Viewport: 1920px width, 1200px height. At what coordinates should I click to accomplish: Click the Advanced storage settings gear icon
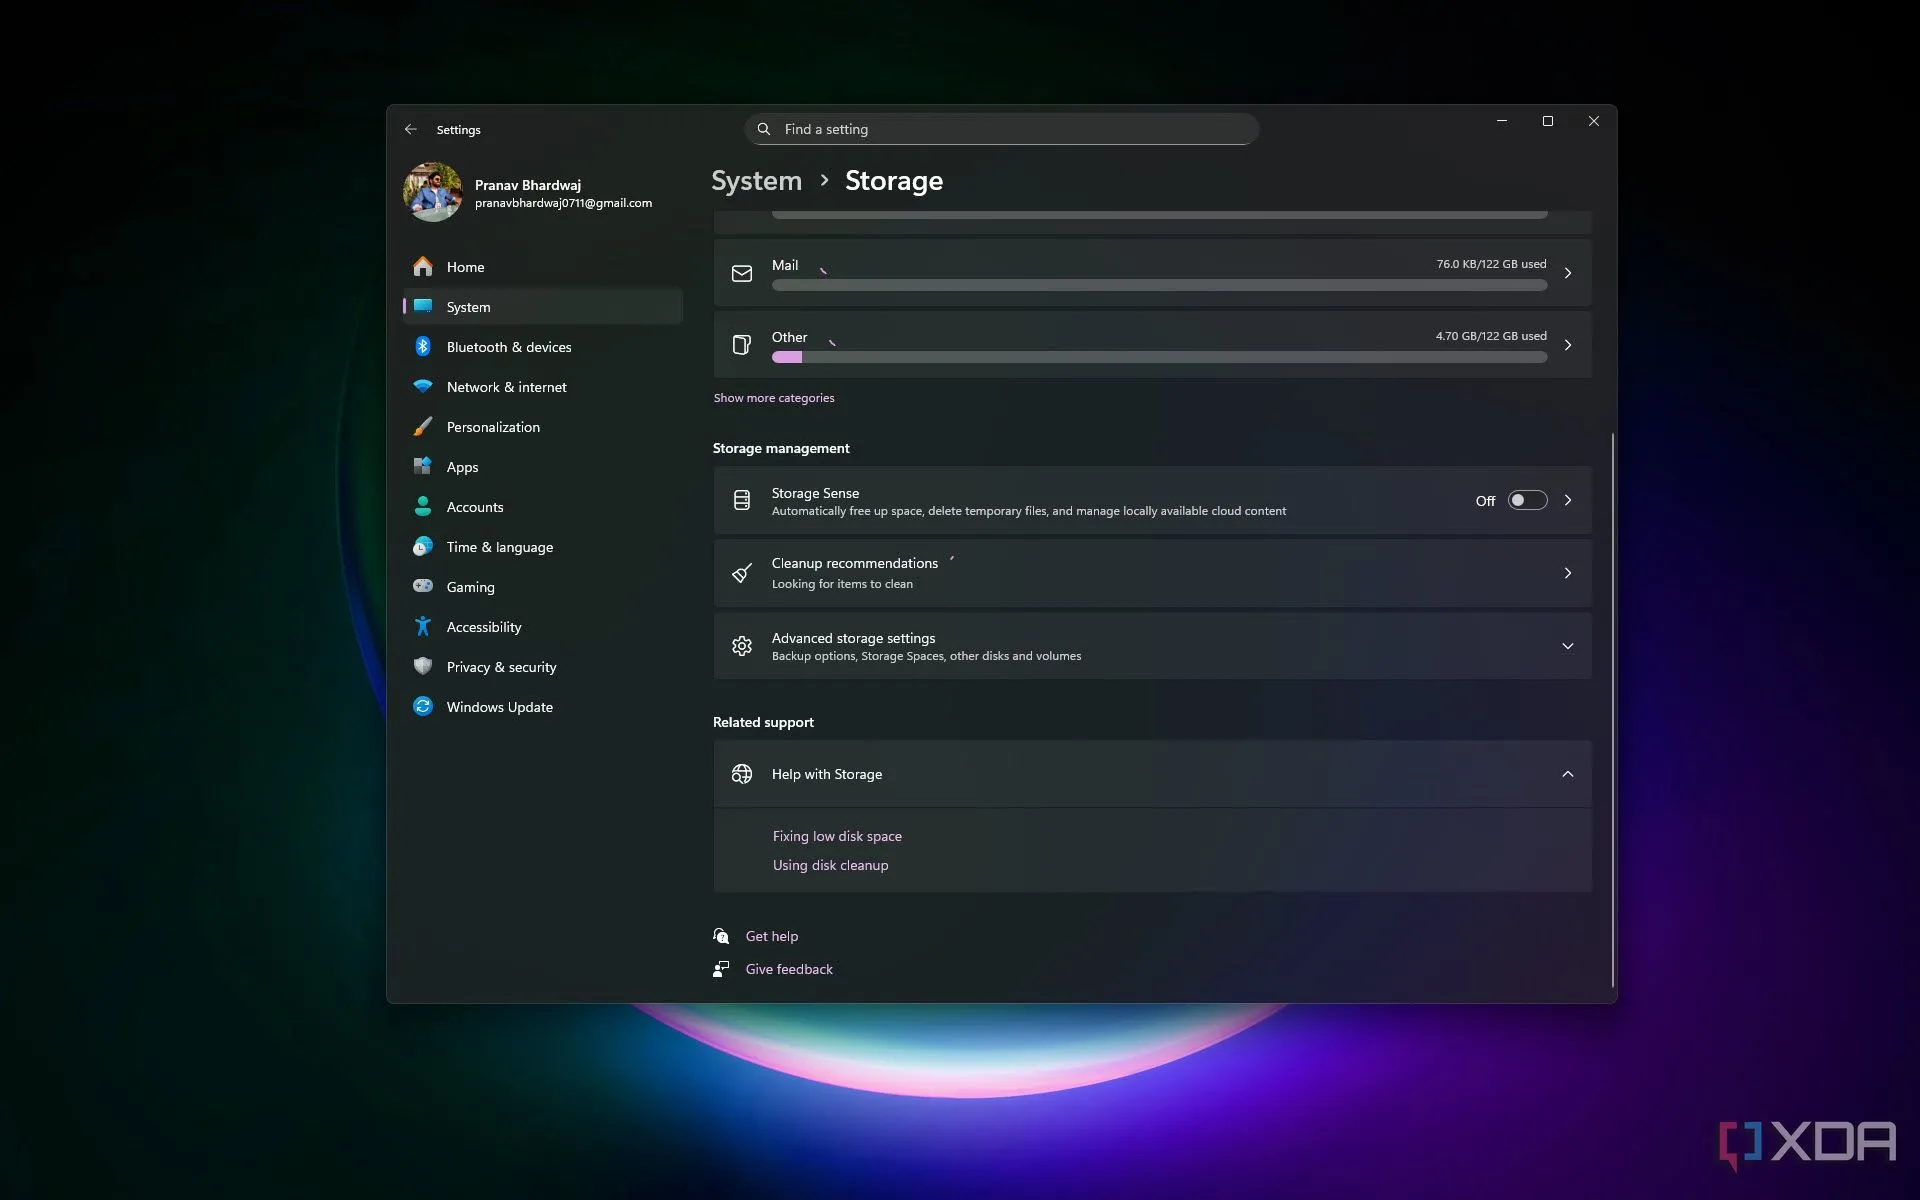[x=742, y=646]
